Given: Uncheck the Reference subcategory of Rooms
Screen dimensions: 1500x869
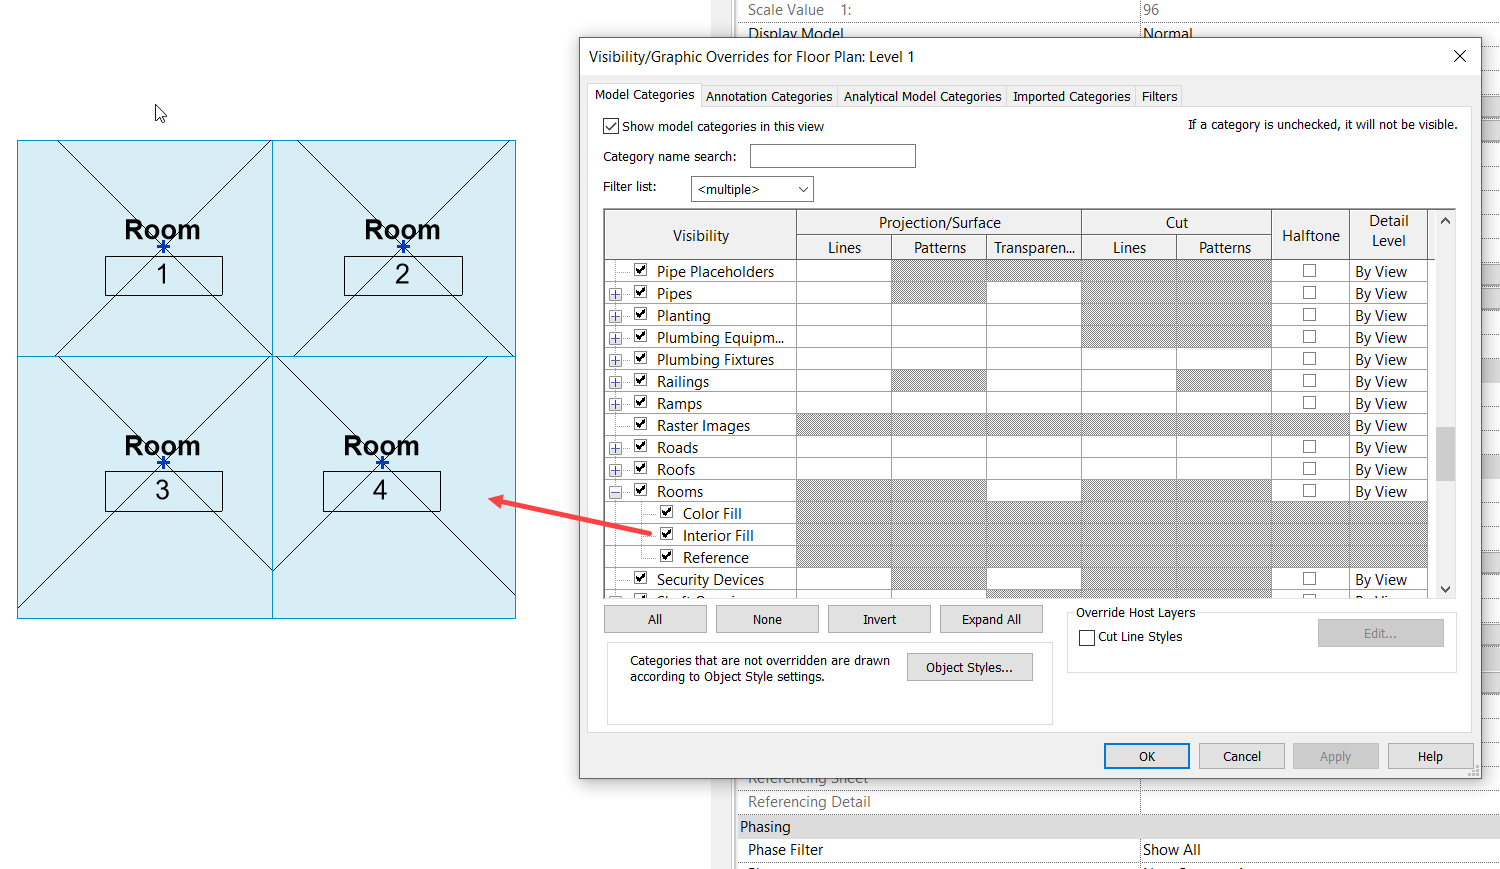Looking at the screenshot, I should pos(666,555).
